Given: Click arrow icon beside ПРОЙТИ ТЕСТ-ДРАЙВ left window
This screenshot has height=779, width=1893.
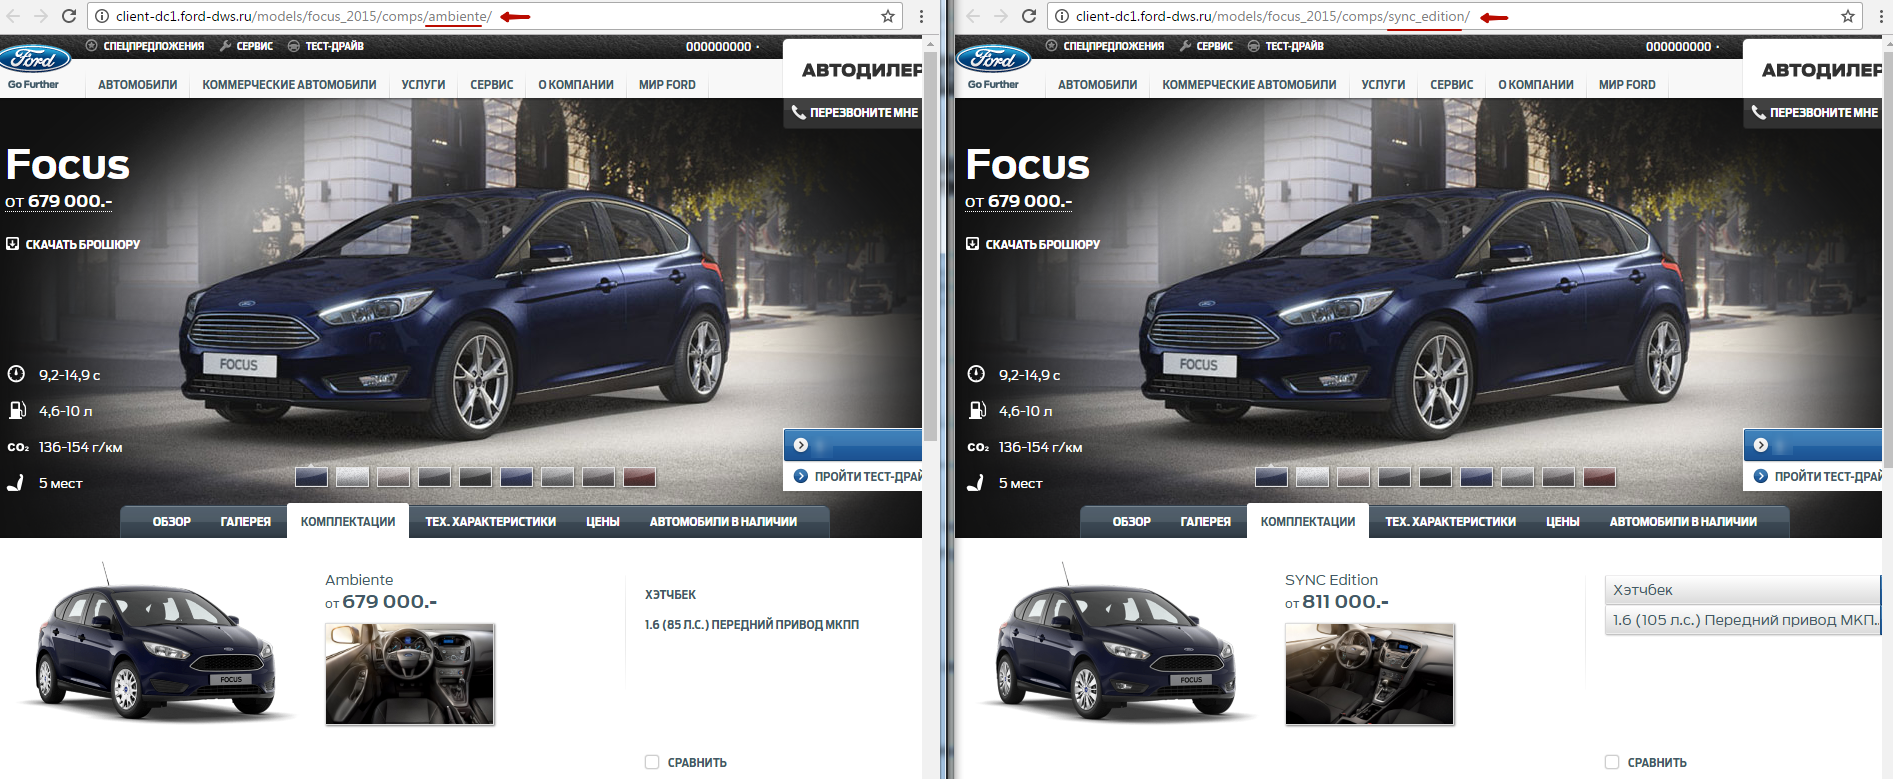Looking at the screenshot, I should click(800, 476).
